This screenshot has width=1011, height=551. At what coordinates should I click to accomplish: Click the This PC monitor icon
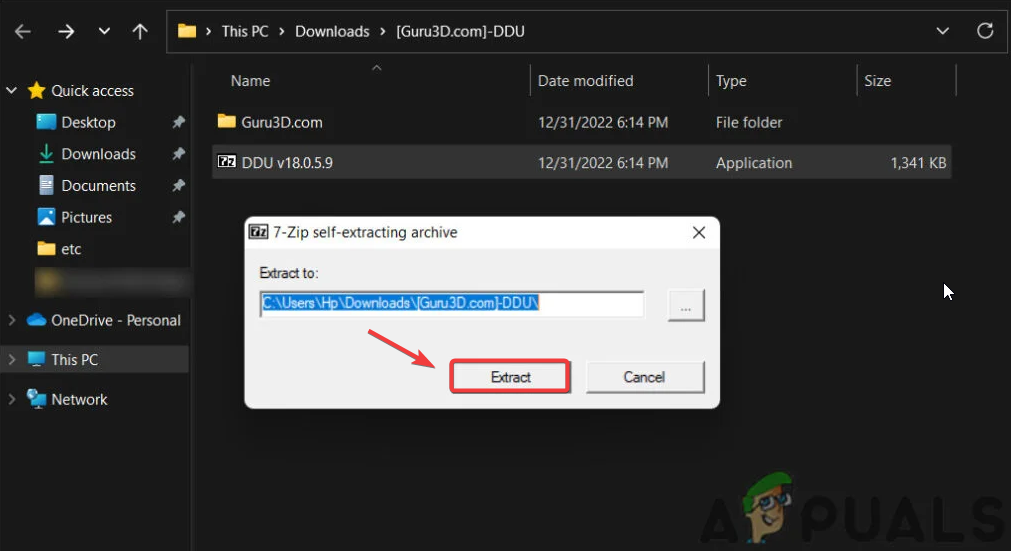(x=37, y=359)
